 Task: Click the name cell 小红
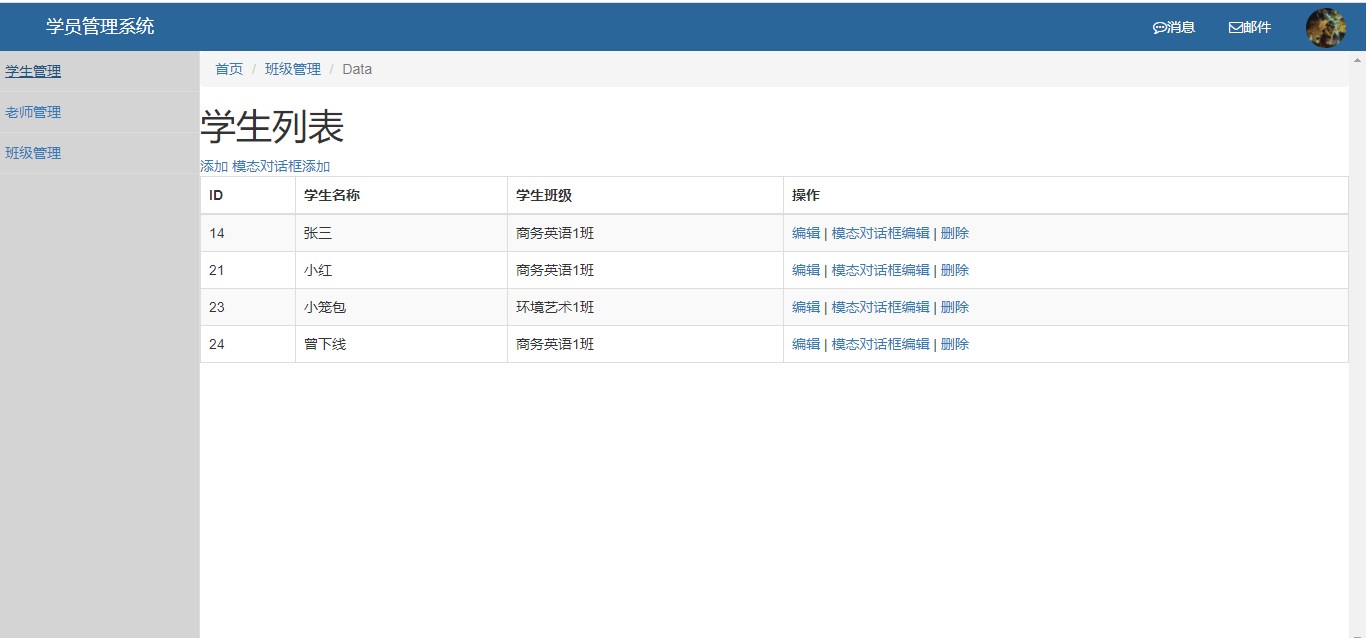(x=402, y=270)
